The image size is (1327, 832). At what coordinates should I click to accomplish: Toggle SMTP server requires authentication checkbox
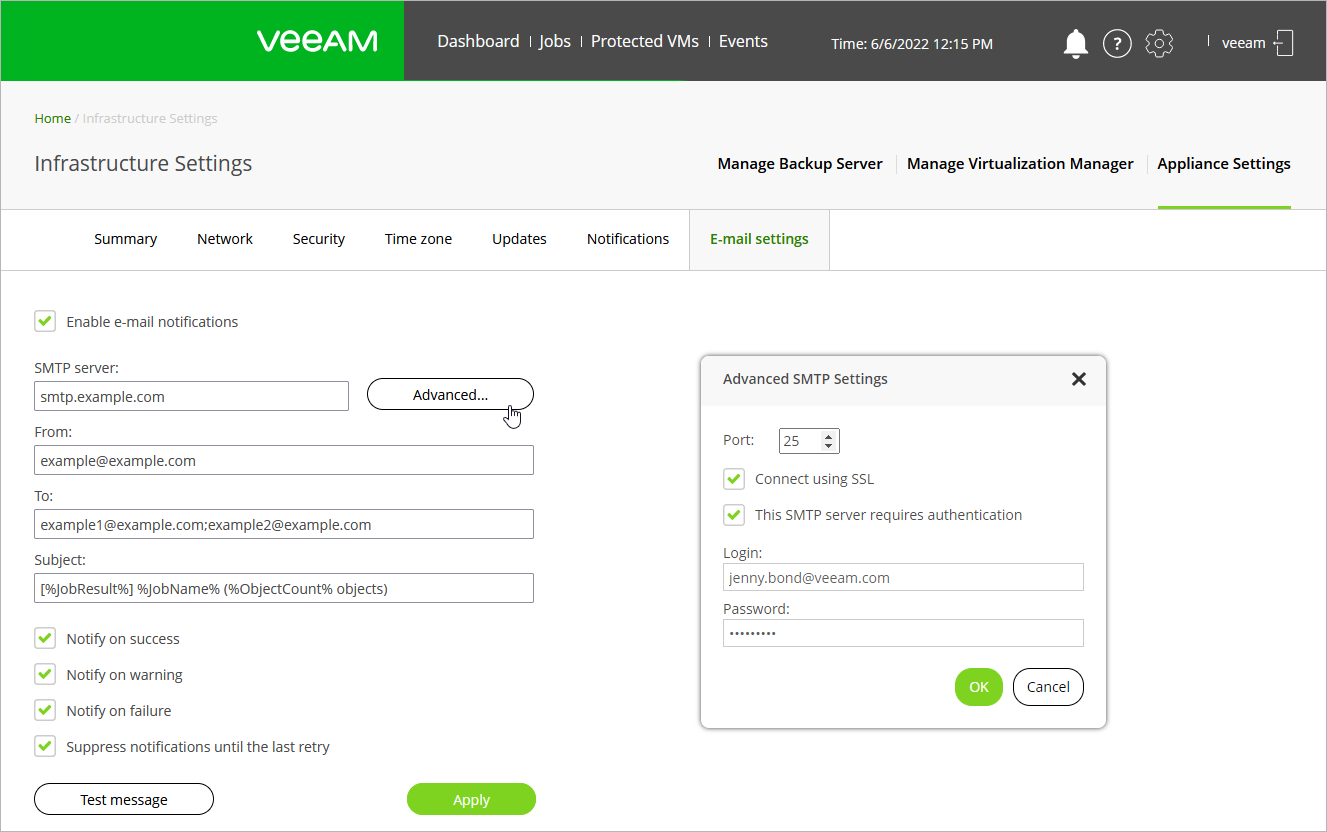(734, 515)
